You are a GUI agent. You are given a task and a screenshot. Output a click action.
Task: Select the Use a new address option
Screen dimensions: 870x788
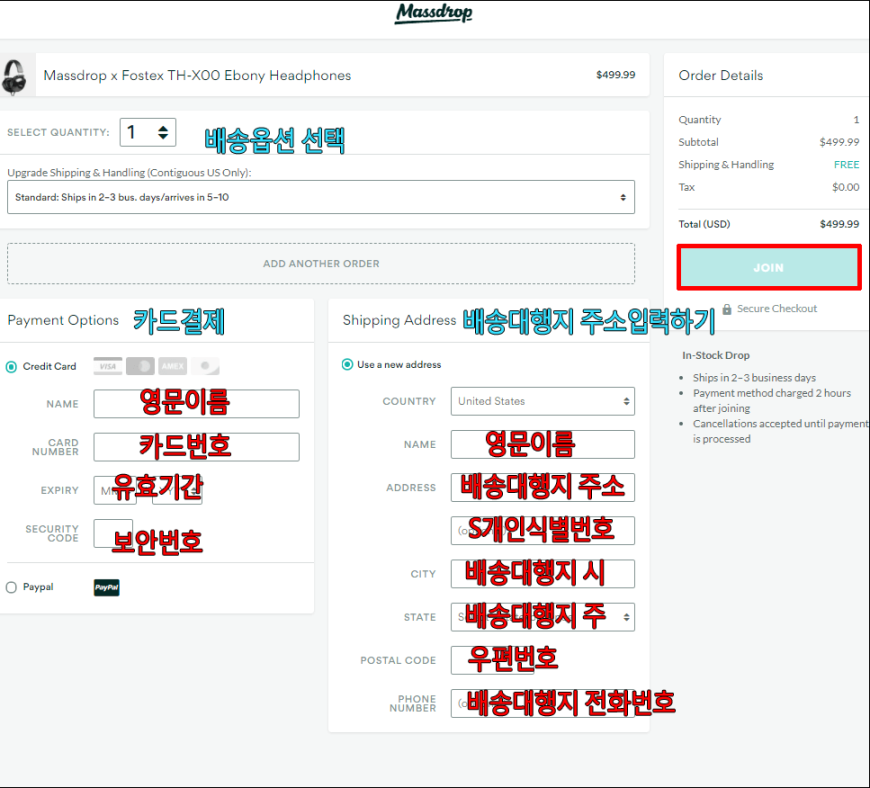pos(347,365)
